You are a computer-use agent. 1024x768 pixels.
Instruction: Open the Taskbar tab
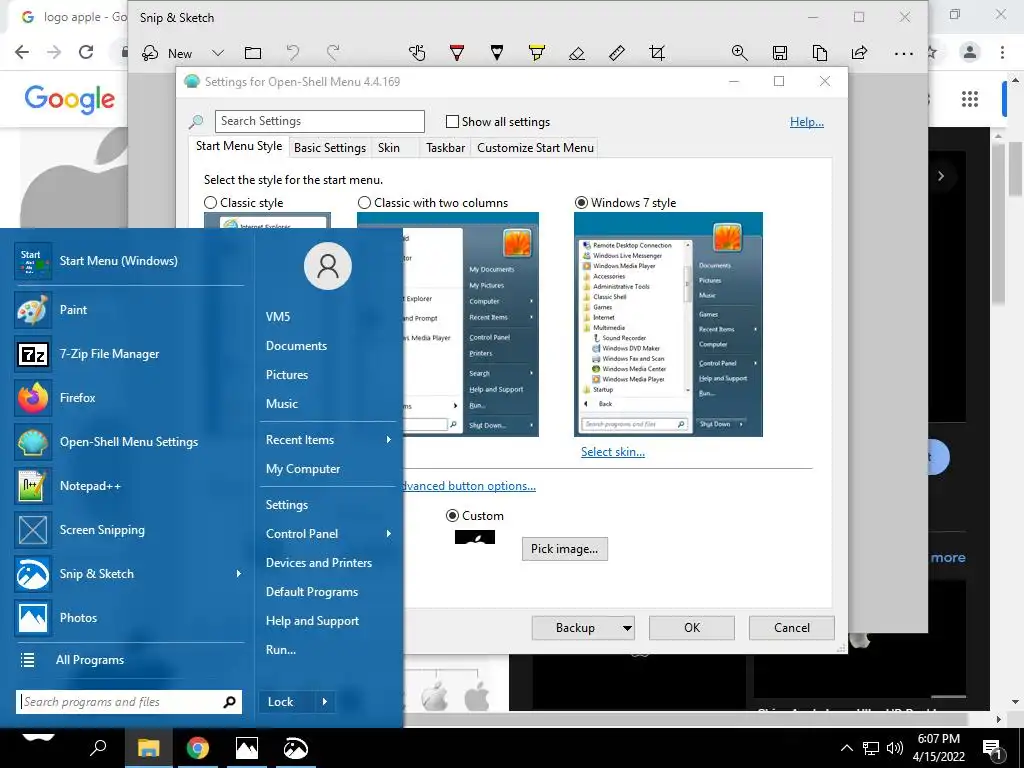(x=445, y=148)
